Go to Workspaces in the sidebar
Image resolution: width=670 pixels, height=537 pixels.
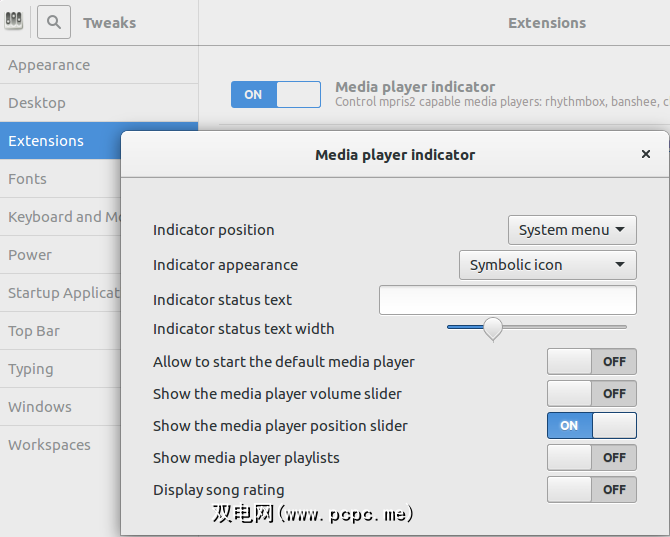click(49, 445)
